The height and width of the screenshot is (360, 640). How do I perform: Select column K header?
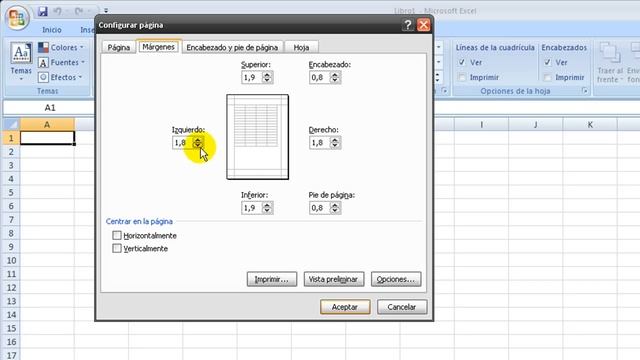[x=590, y=124]
